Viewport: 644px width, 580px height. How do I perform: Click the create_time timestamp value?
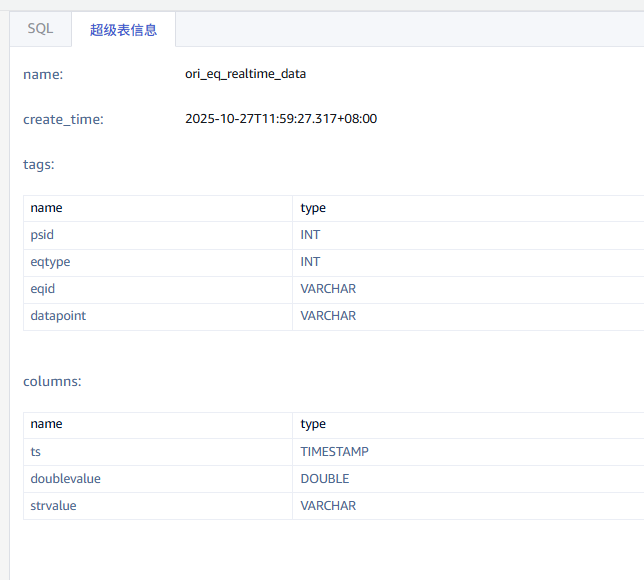coord(281,119)
